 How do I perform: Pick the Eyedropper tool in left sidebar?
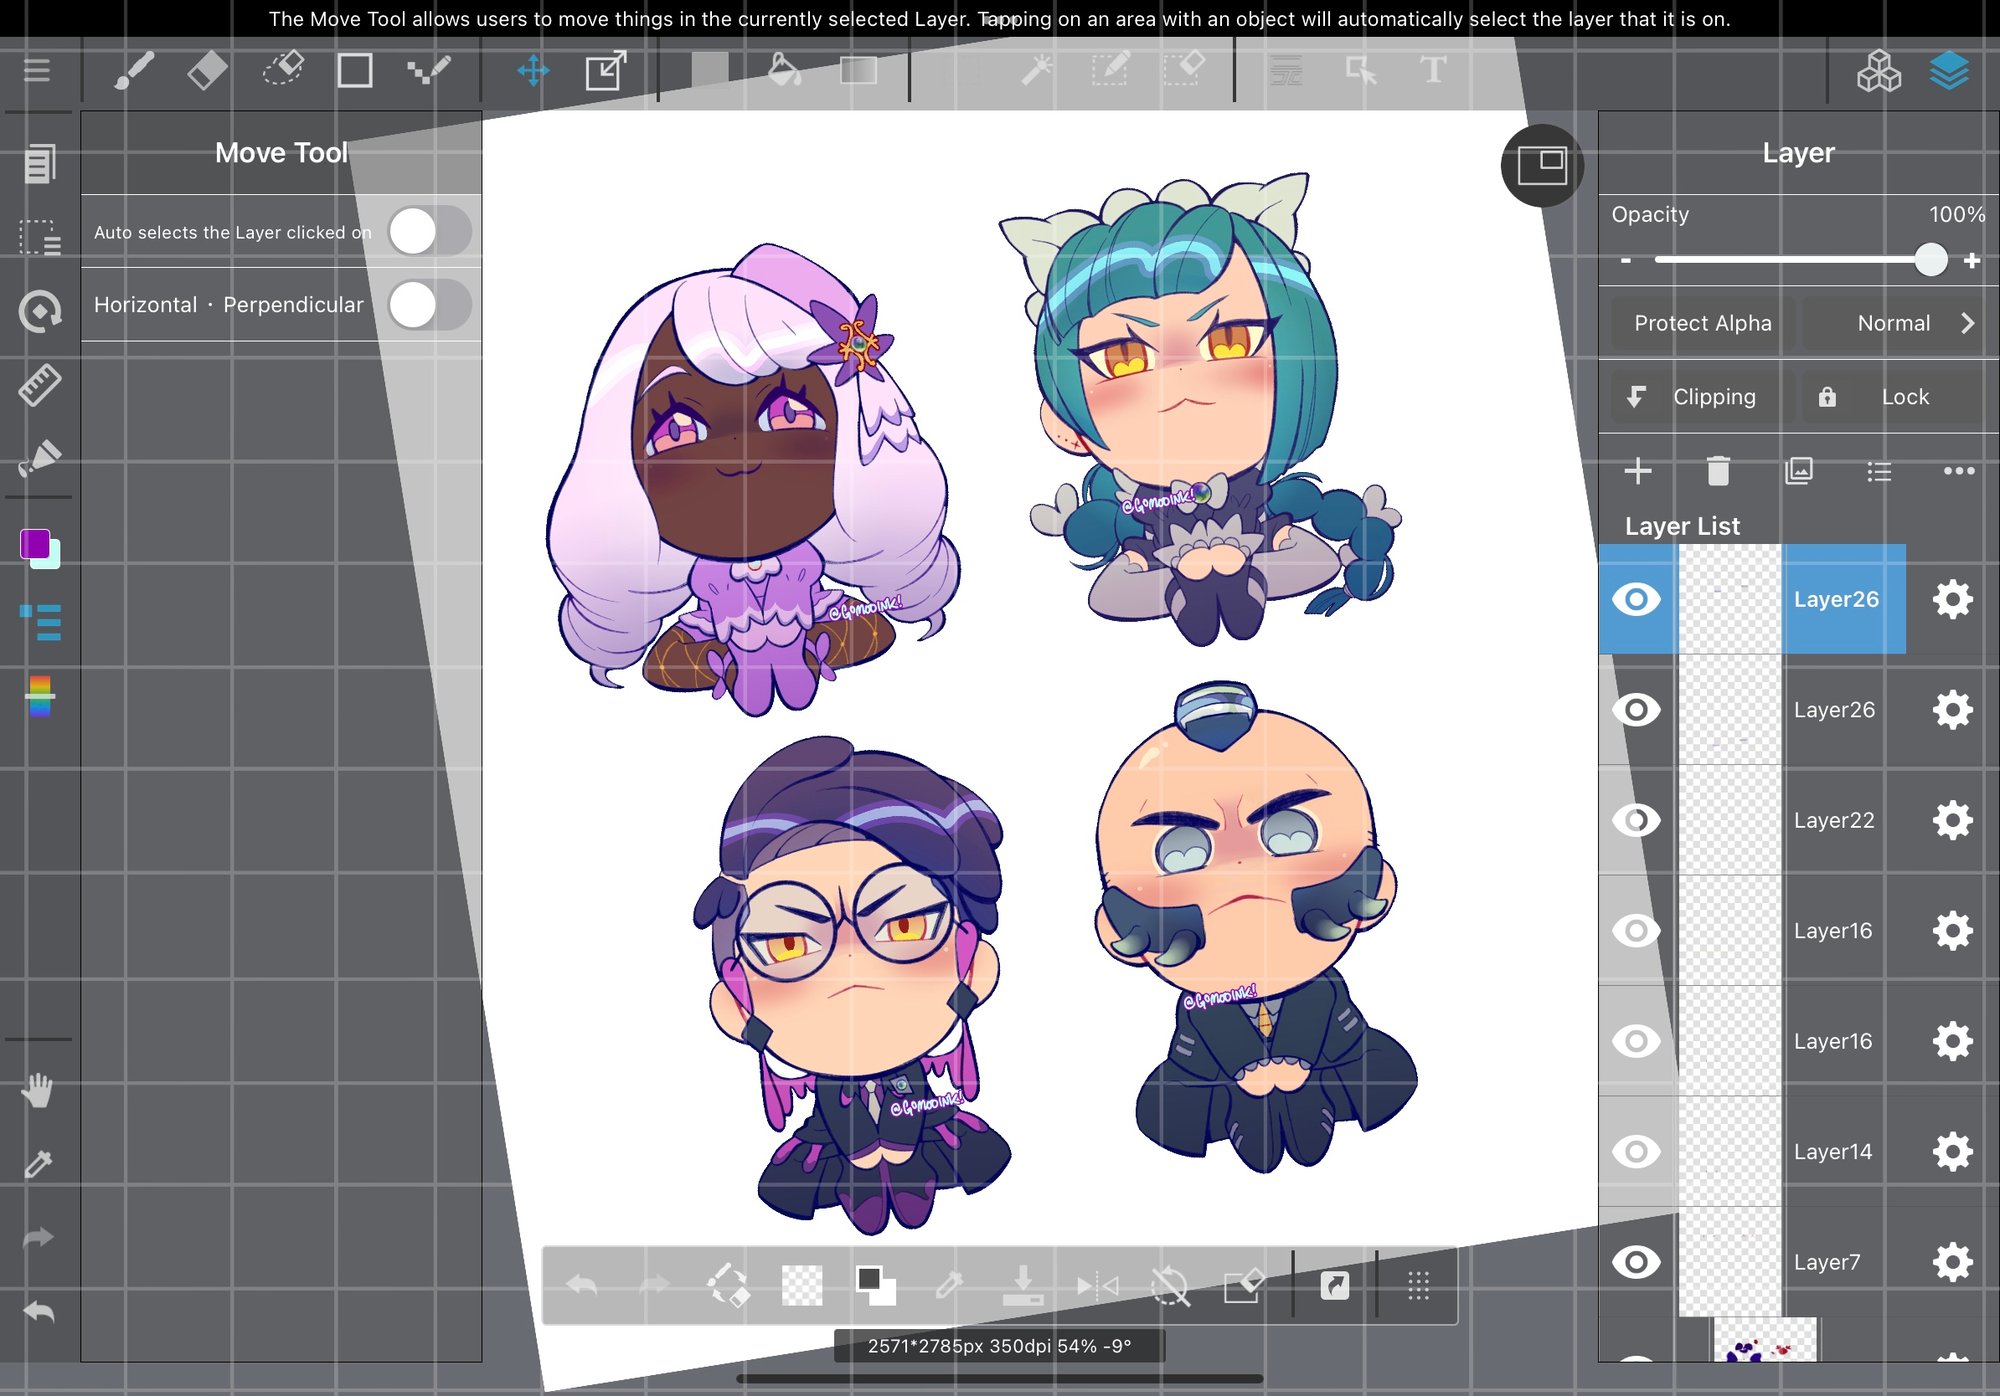(38, 1163)
